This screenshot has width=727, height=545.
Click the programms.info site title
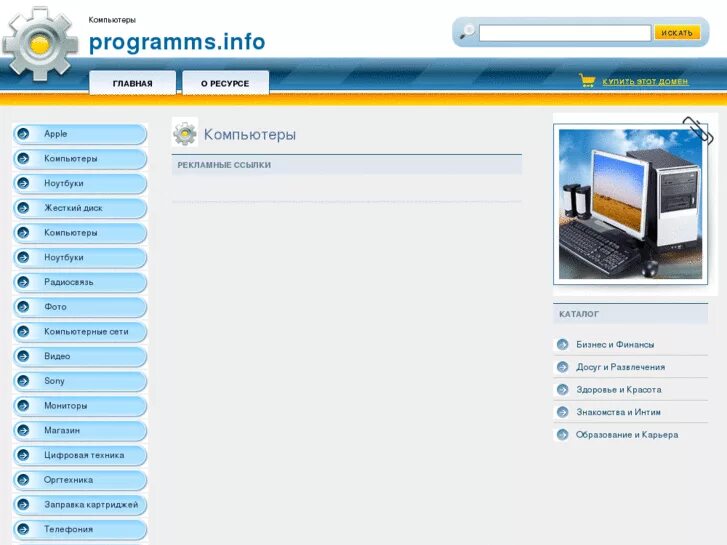pyautogui.click(x=177, y=42)
